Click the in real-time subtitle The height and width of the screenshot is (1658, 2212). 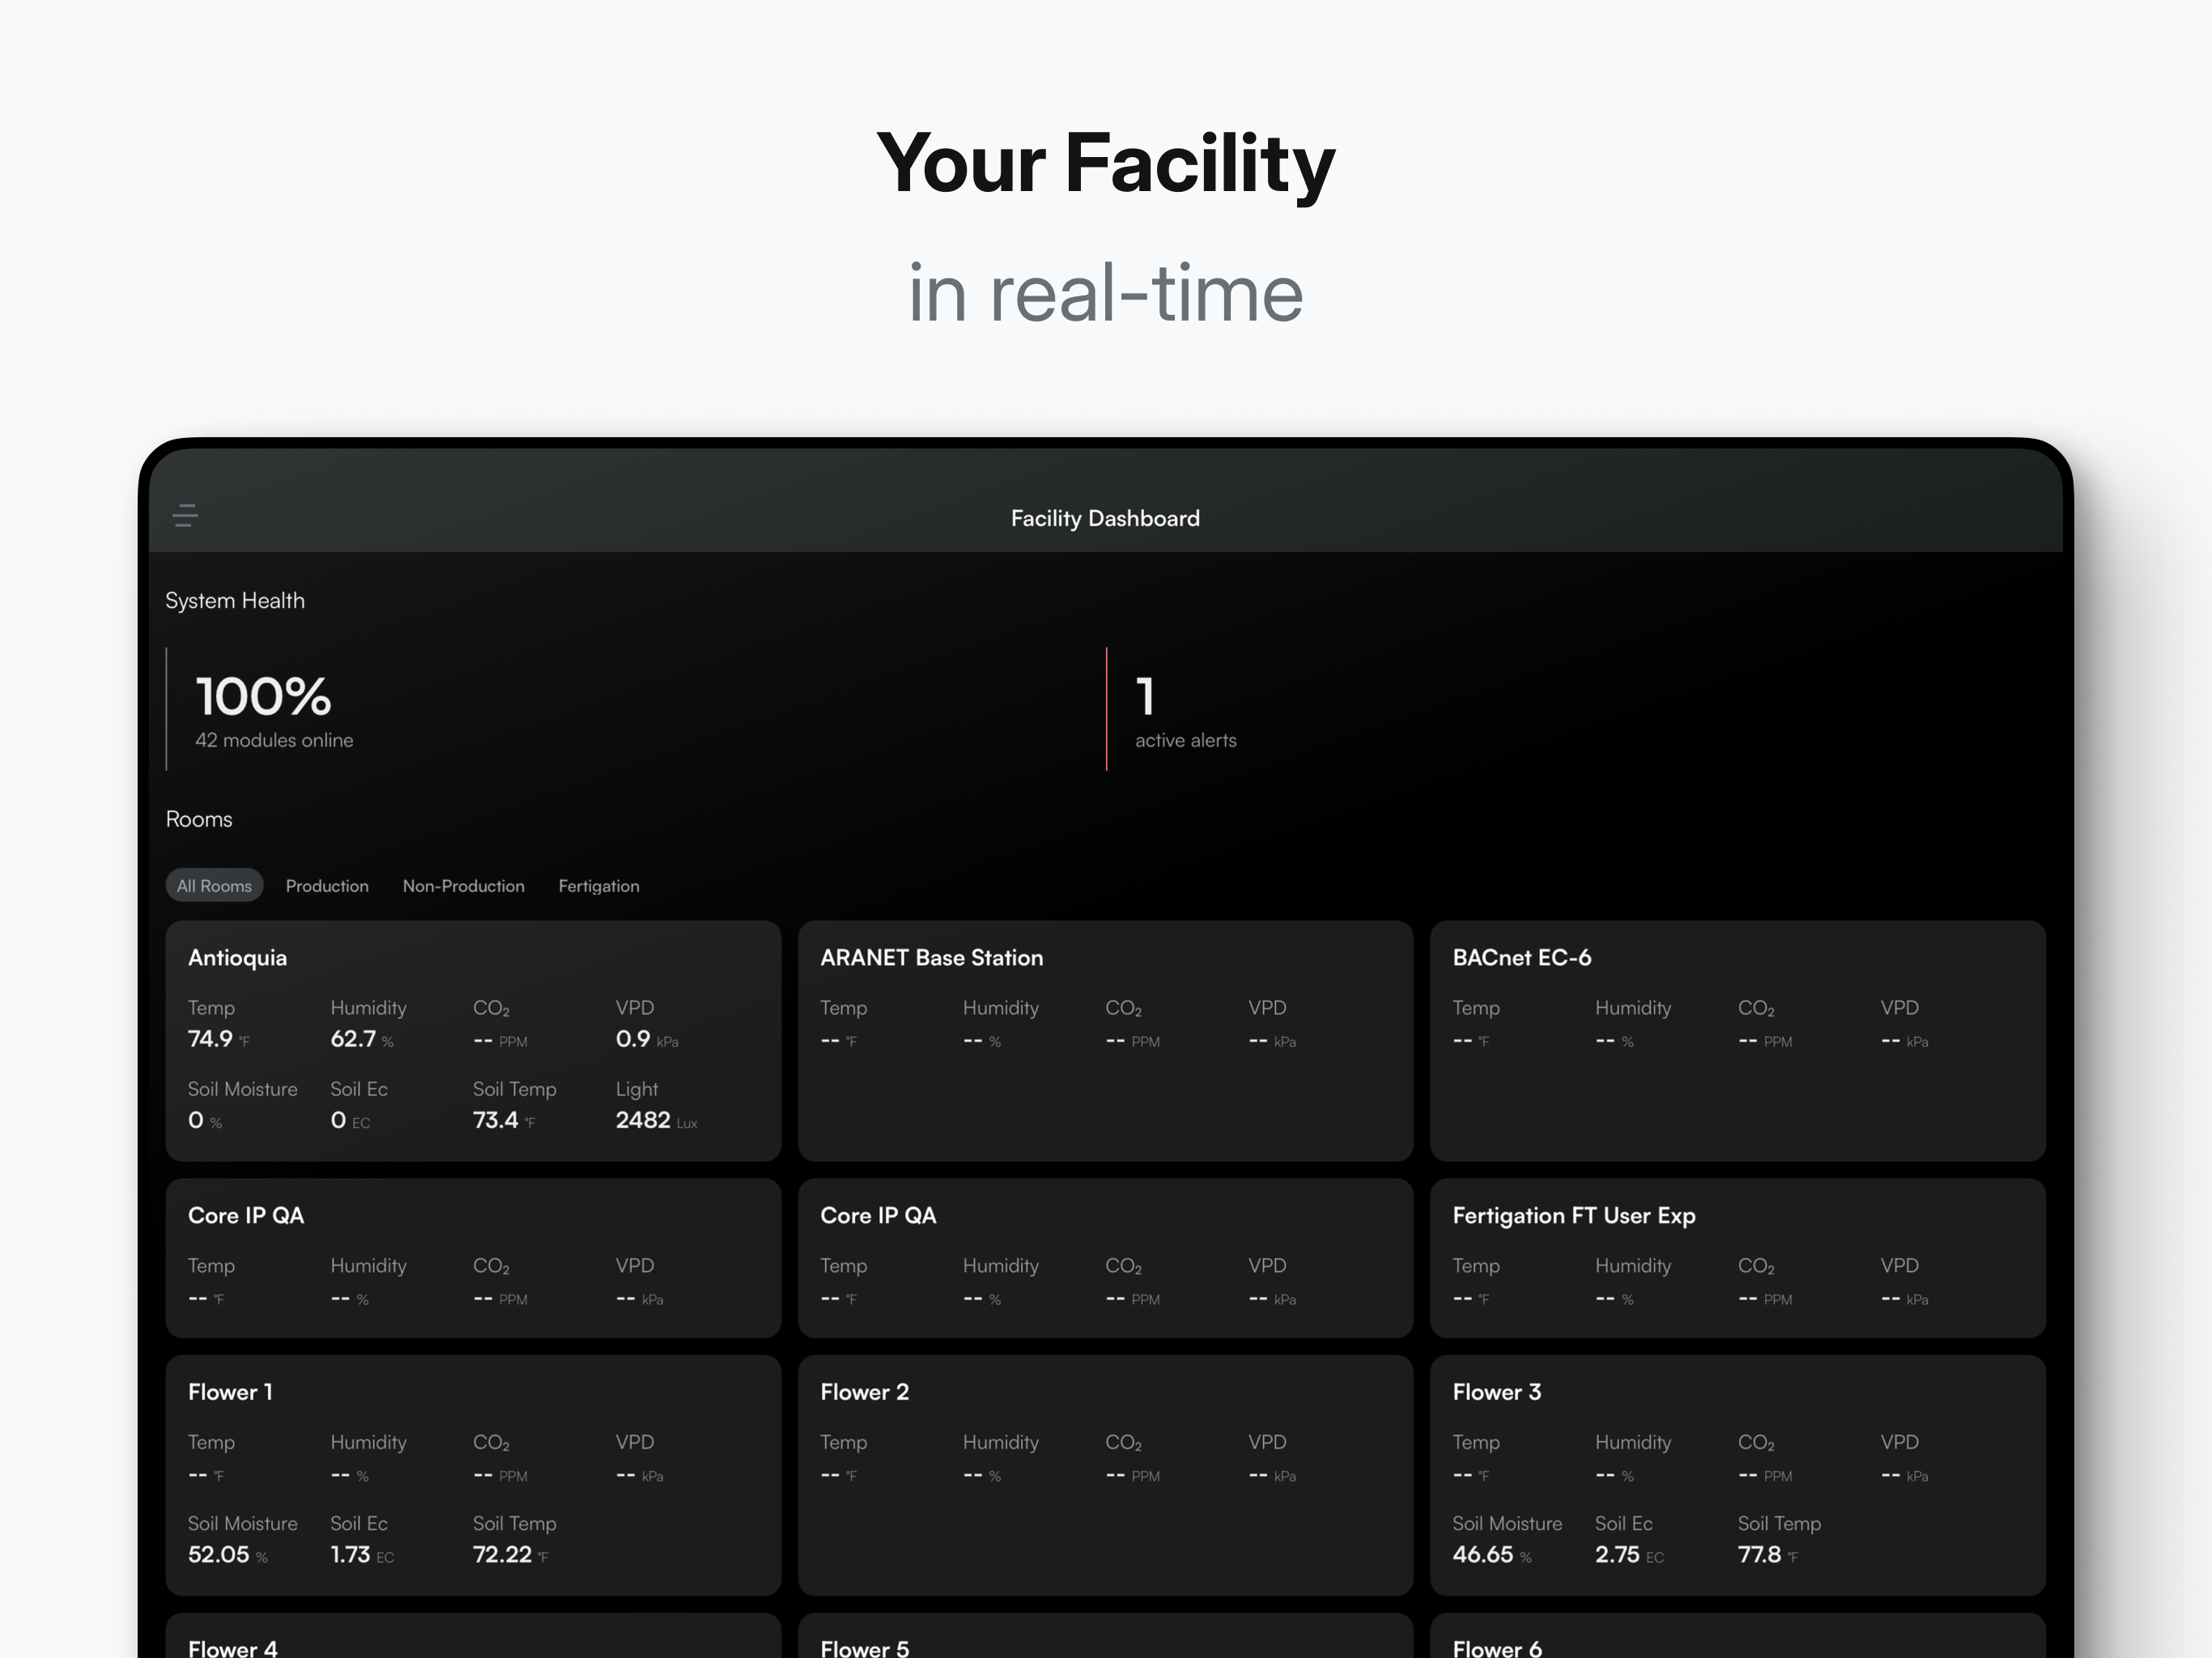point(1105,293)
